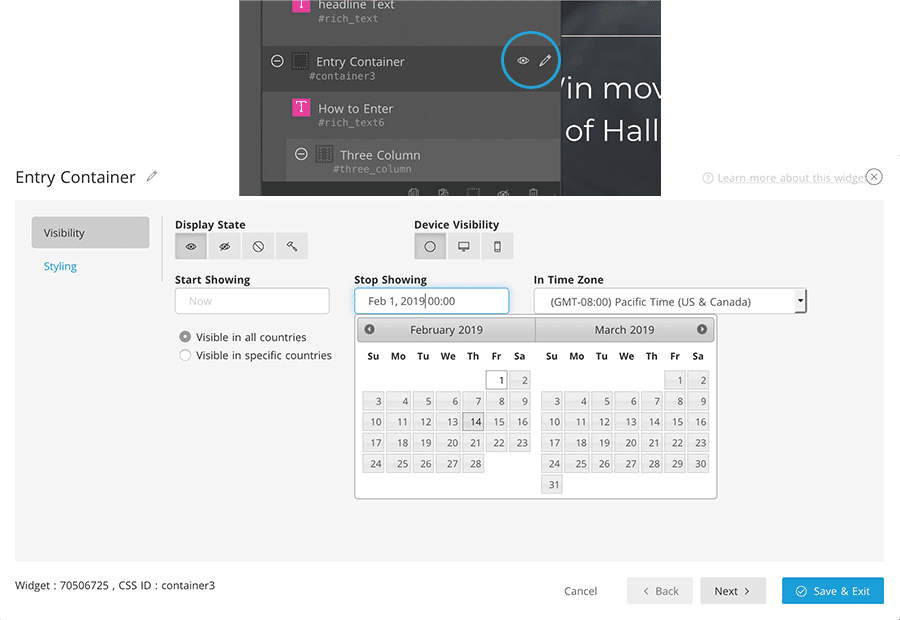The image size is (900, 620).
Task: Switch to the Styling tab
Action: 60,267
